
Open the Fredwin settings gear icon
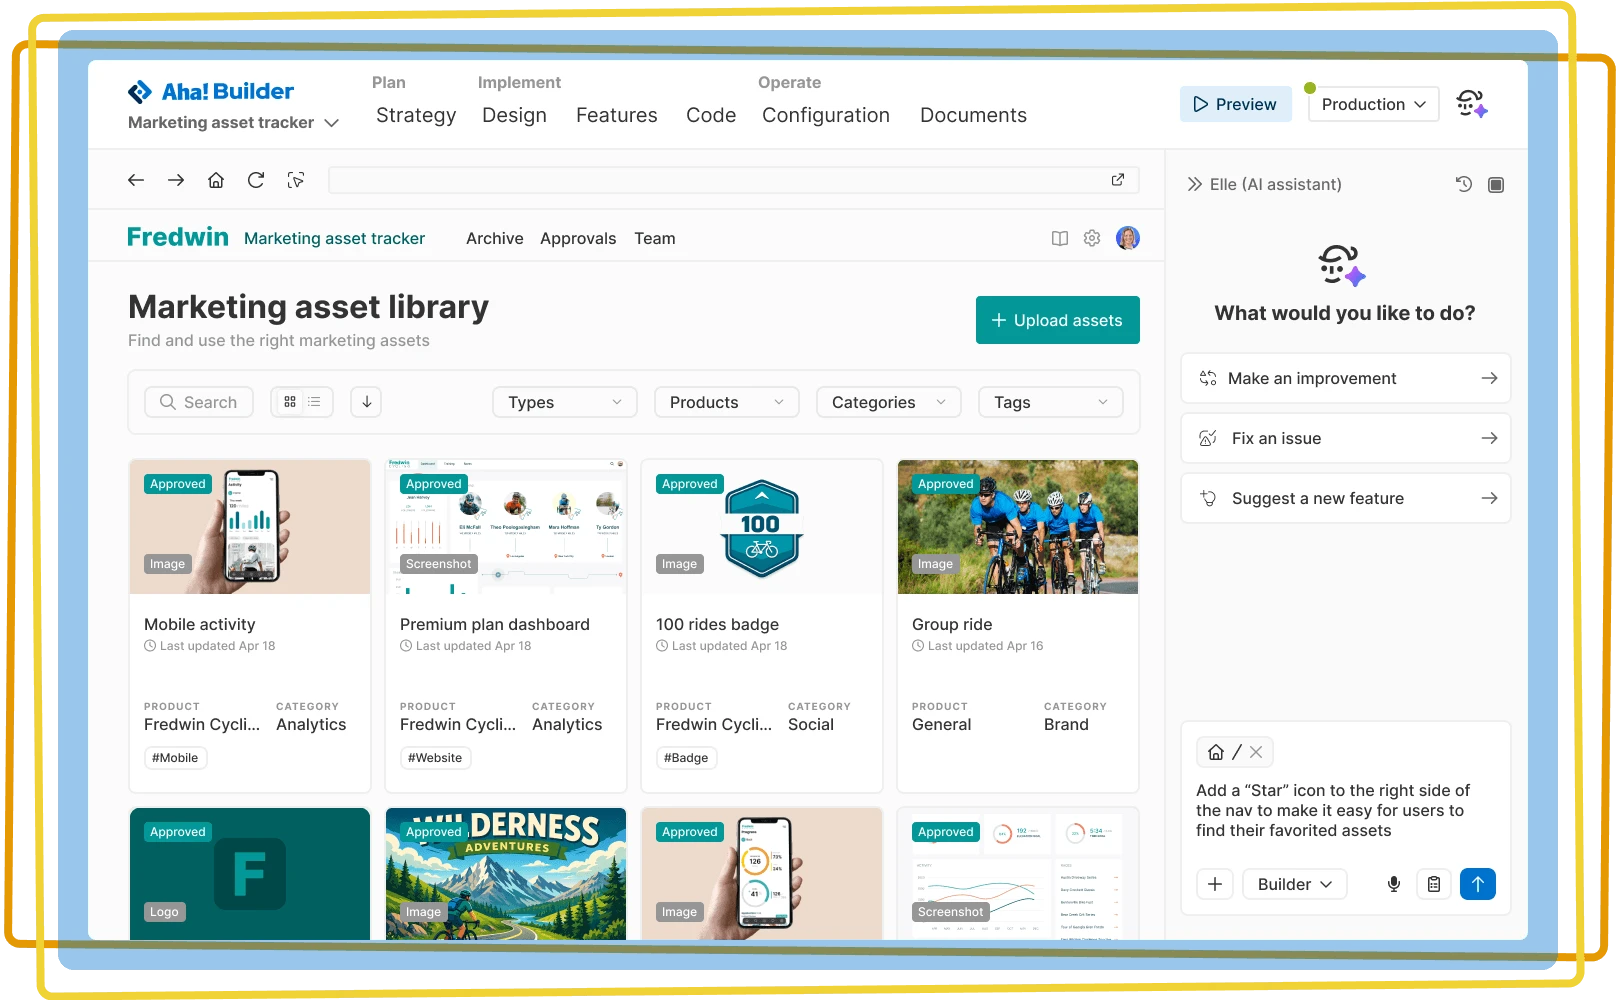click(1092, 237)
